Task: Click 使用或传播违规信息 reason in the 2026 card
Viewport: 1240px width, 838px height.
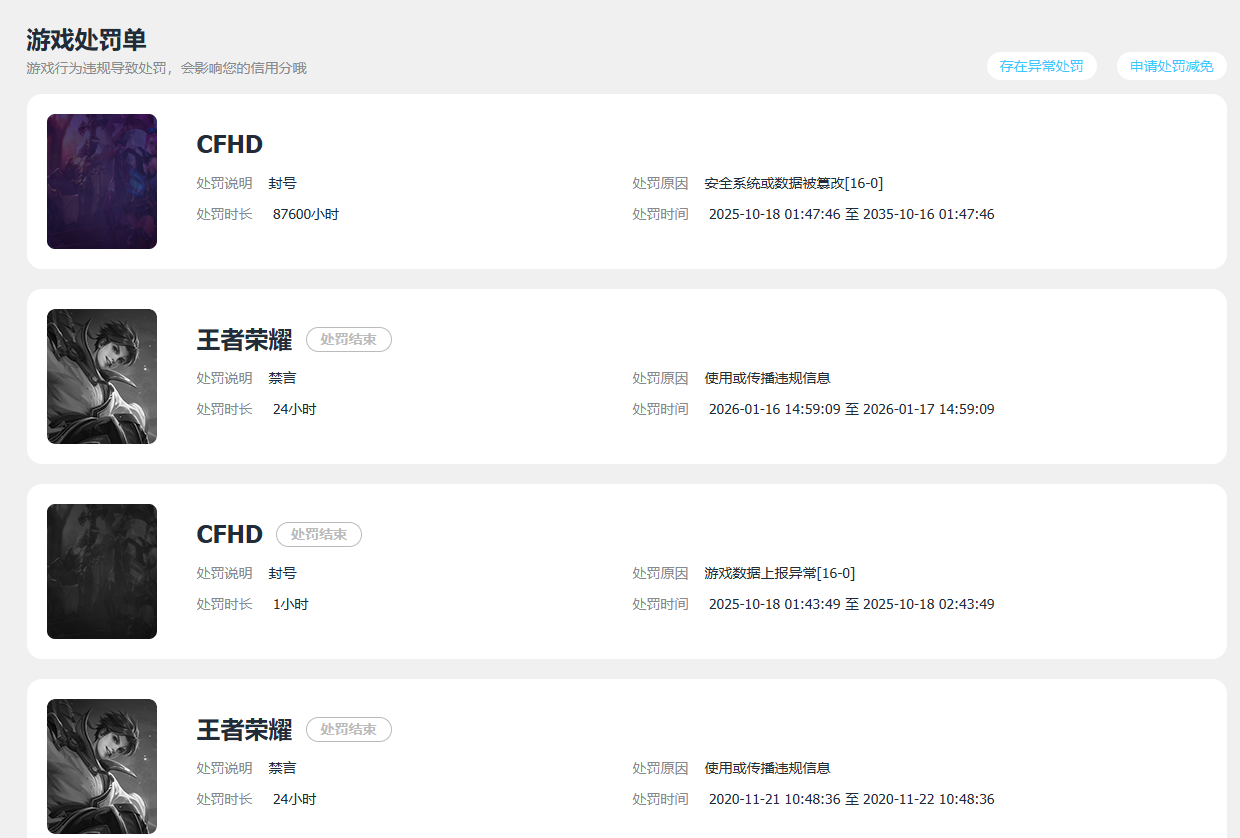Action: click(767, 378)
